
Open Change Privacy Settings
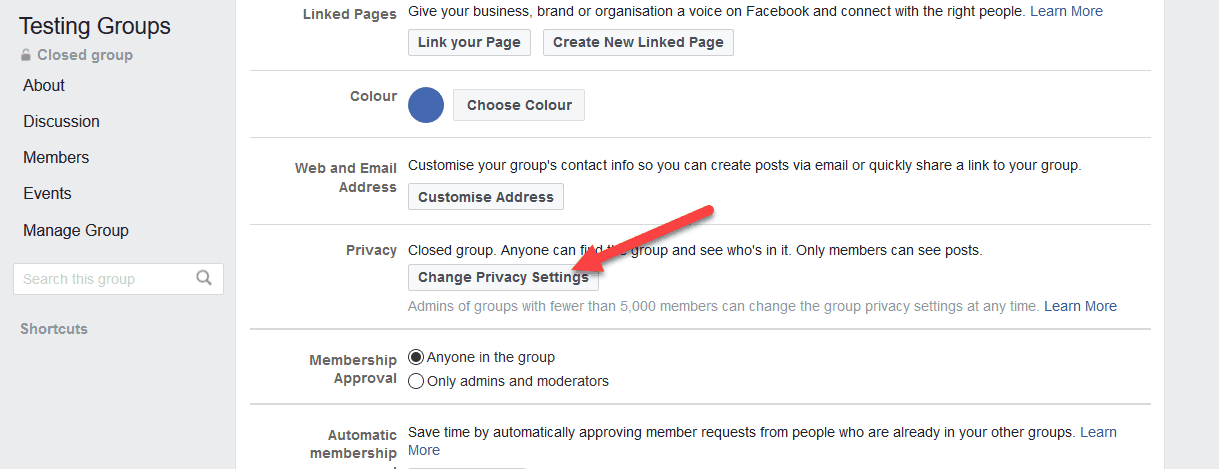(x=503, y=277)
